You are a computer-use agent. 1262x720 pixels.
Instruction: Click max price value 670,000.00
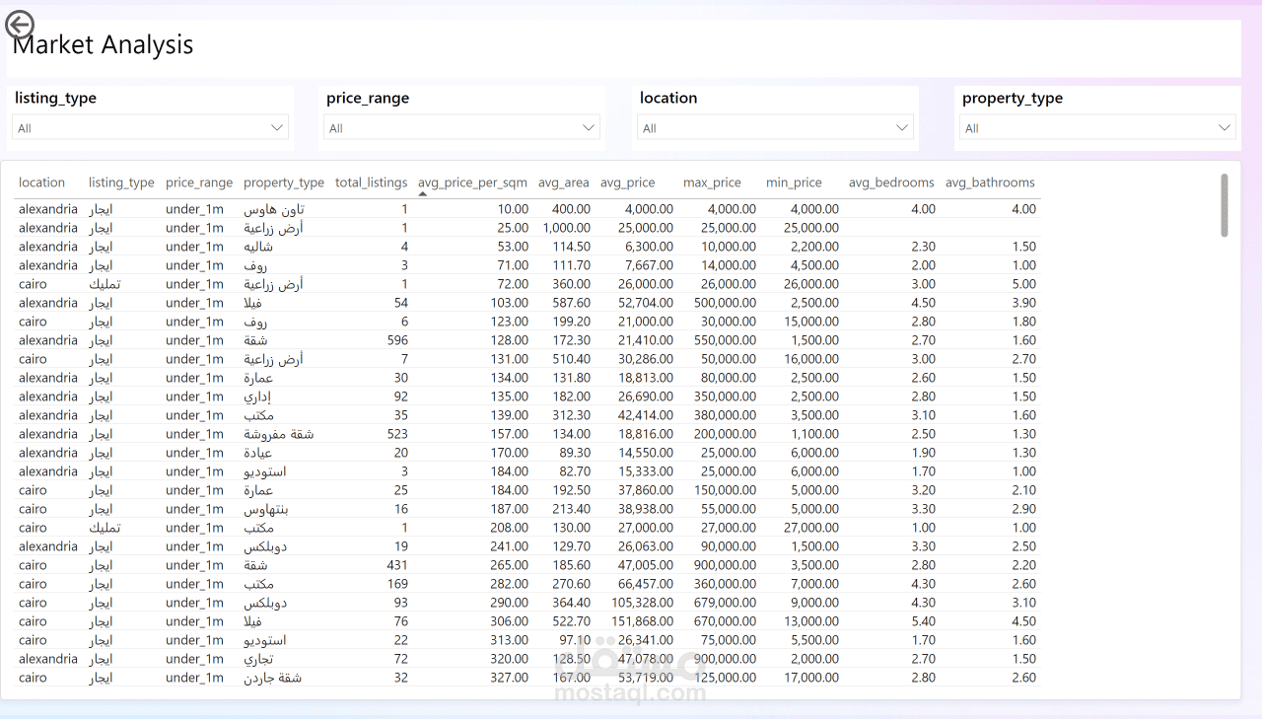(726, 621)
